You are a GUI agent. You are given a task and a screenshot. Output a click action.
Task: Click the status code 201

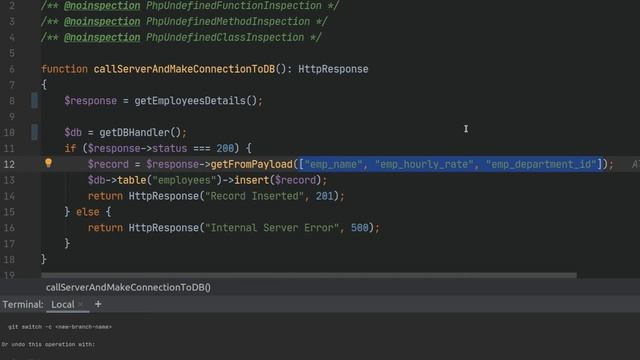(324, 196)
